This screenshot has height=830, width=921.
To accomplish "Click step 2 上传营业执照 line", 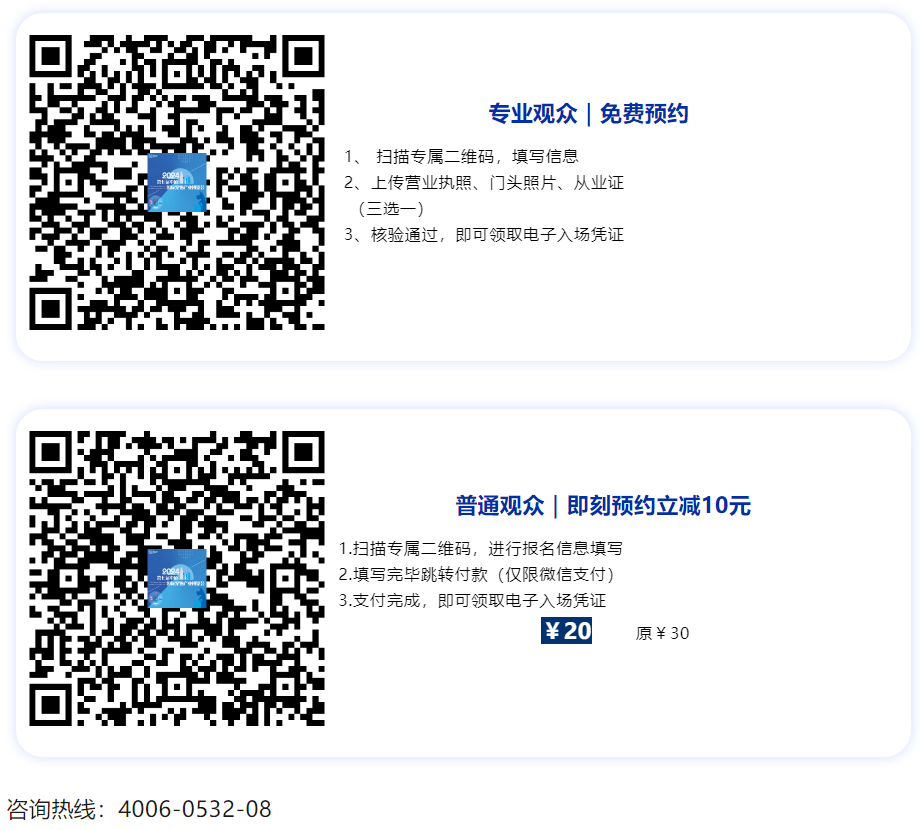I will (x=484, y=183).
